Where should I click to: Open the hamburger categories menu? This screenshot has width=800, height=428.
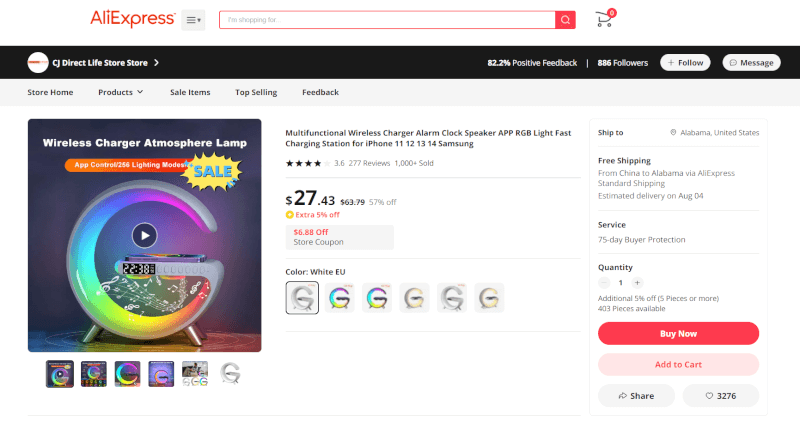[x=193, y=20]
